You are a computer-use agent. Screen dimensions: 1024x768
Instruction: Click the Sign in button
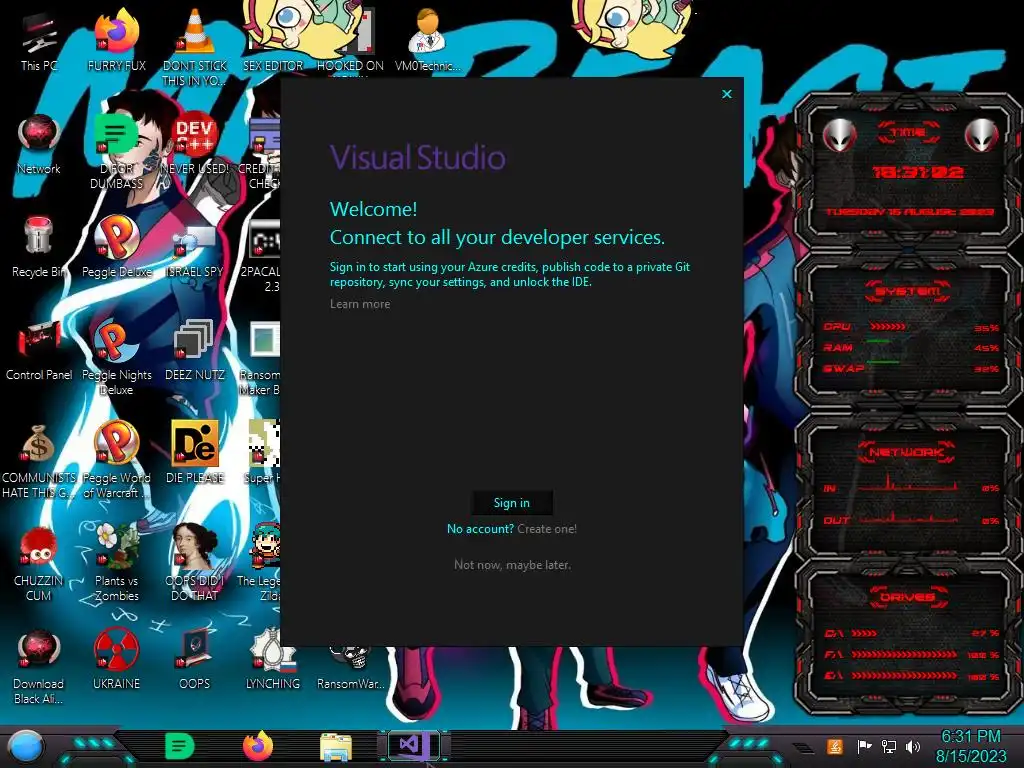[x=512, y=503]
